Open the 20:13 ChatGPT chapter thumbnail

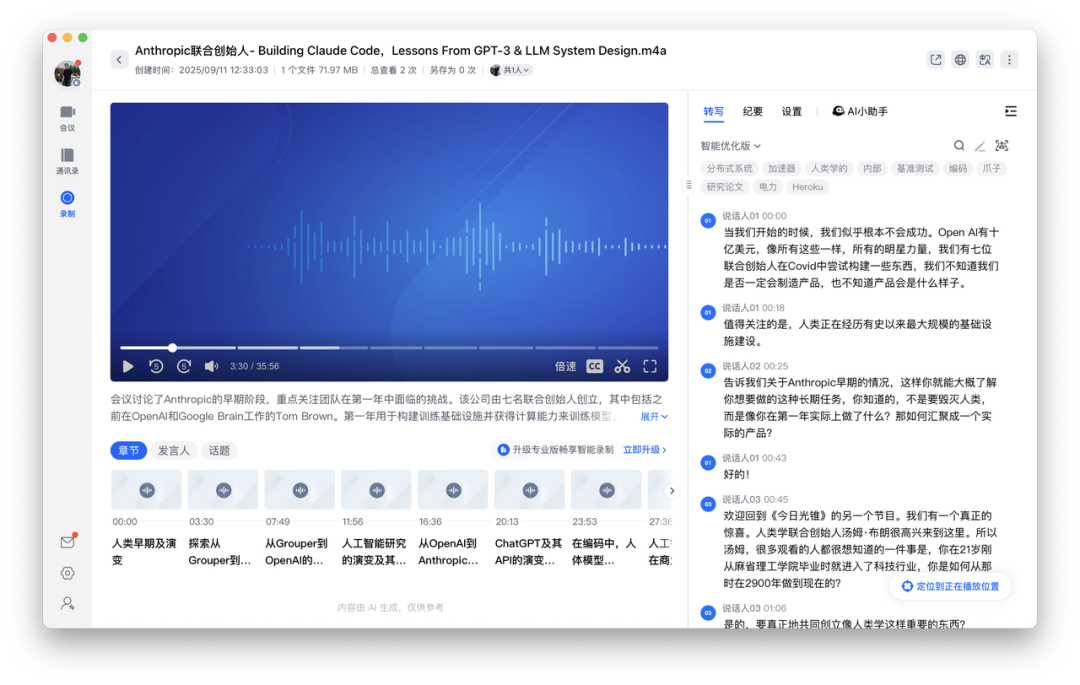pyautogui.click(x=530, y=490)
